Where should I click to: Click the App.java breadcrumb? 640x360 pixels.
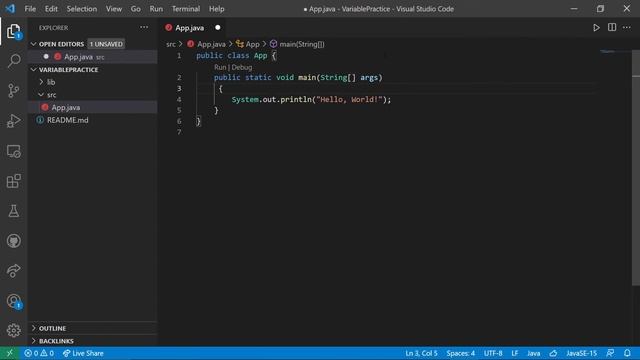click(x=207, y=44)
